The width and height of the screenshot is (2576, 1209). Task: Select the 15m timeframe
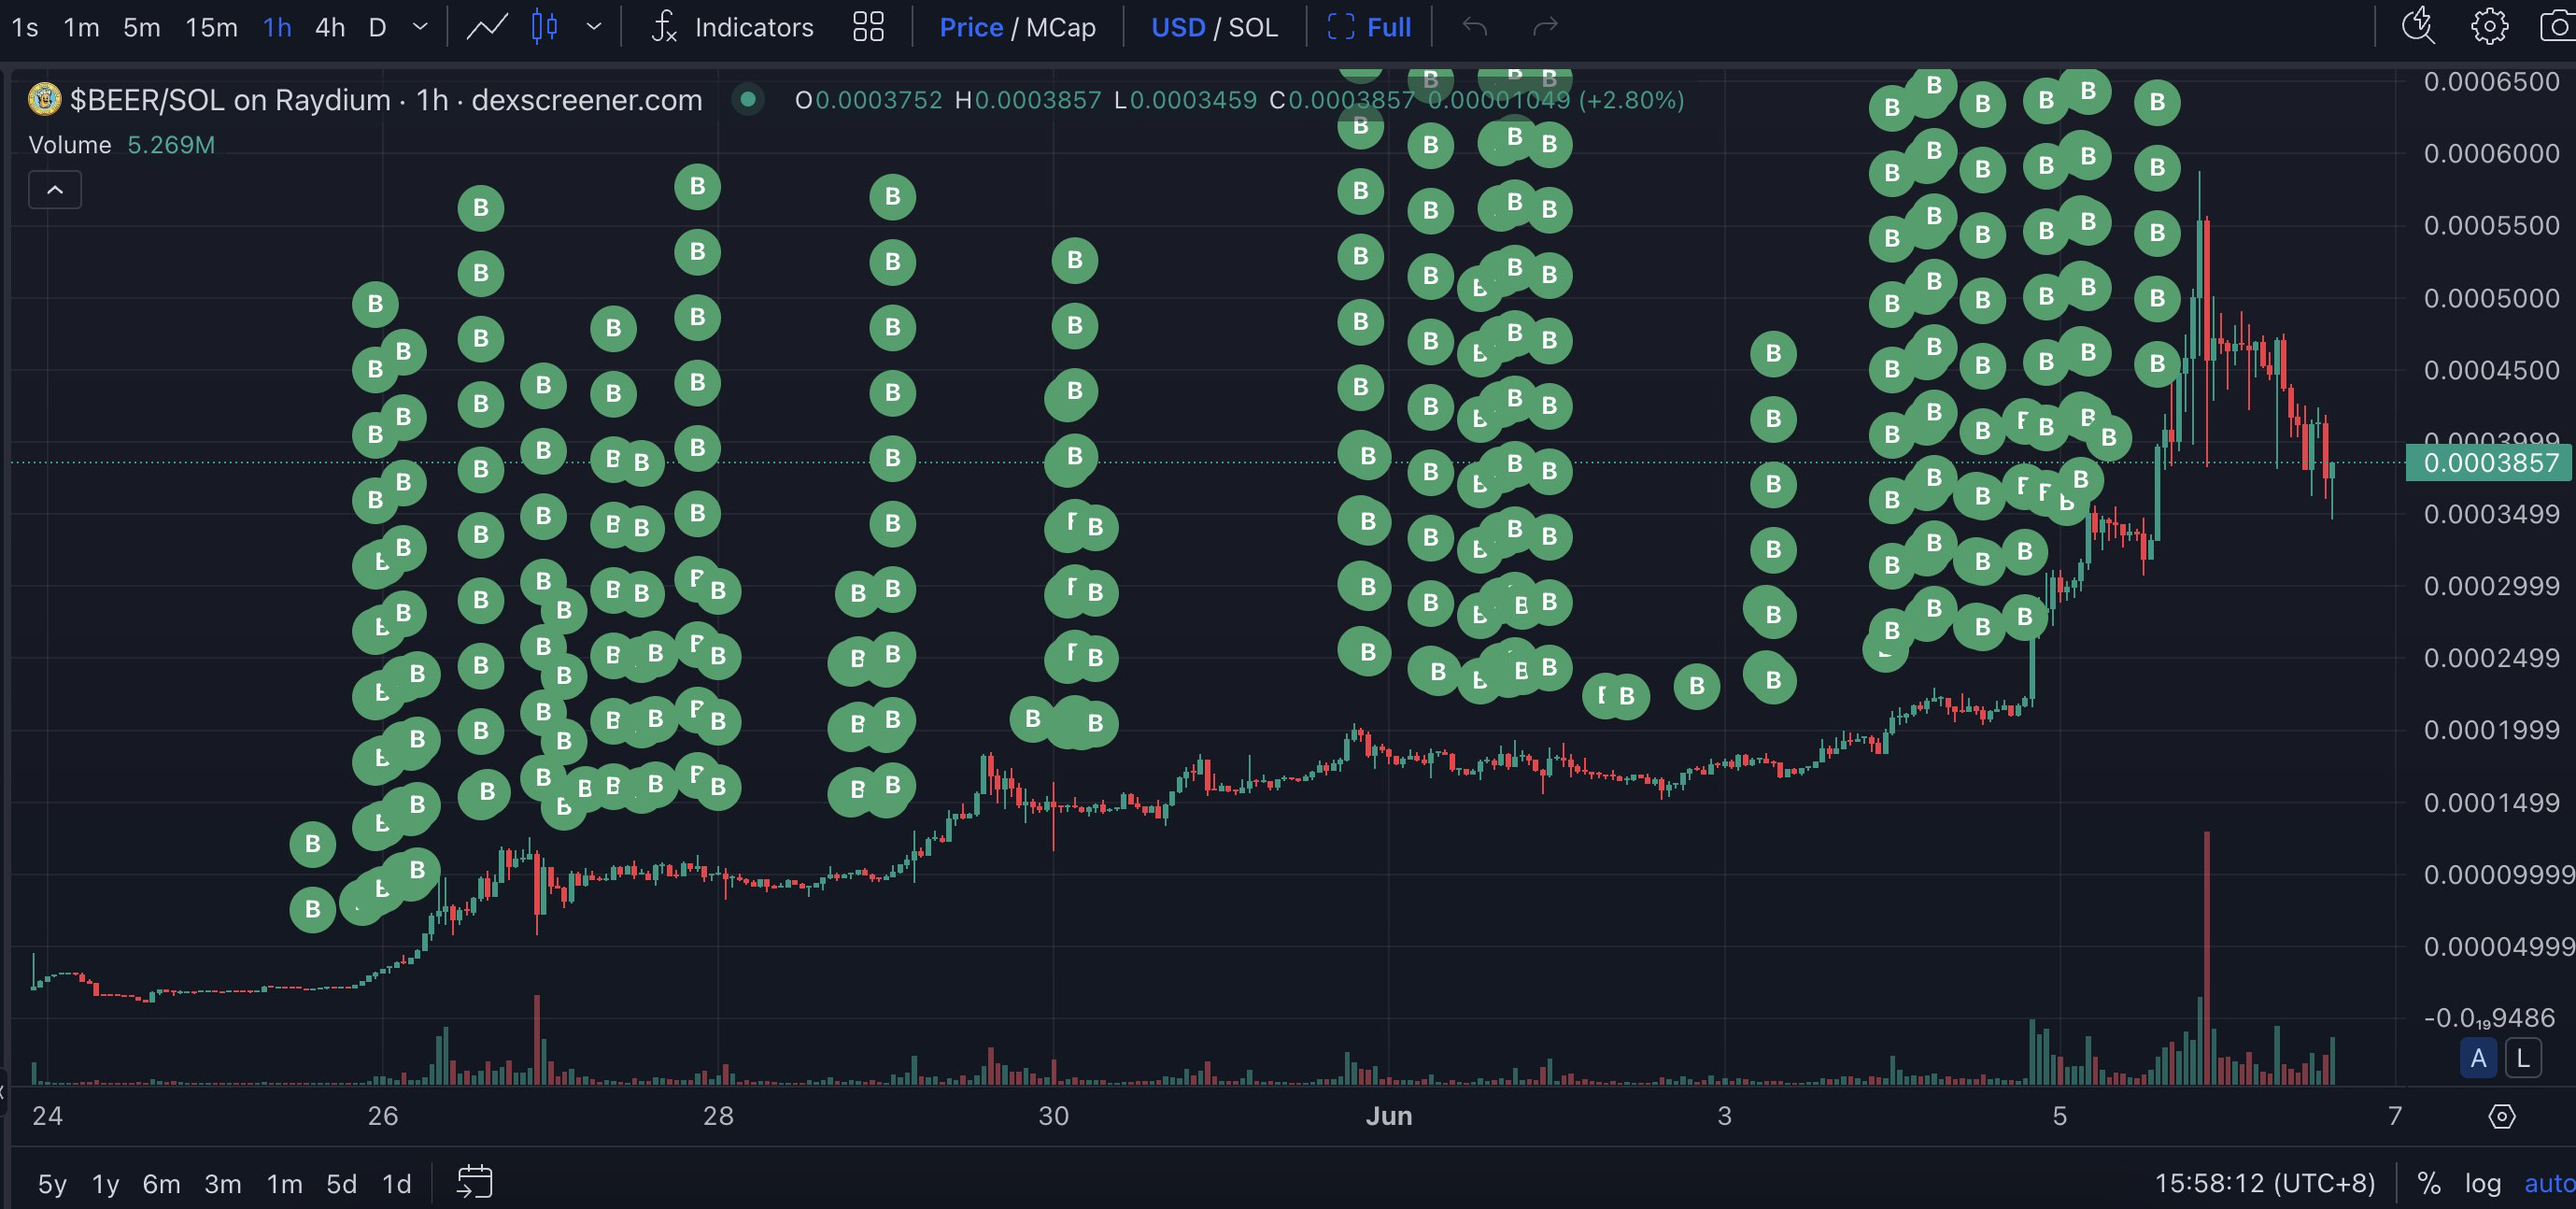pos(211,27)
